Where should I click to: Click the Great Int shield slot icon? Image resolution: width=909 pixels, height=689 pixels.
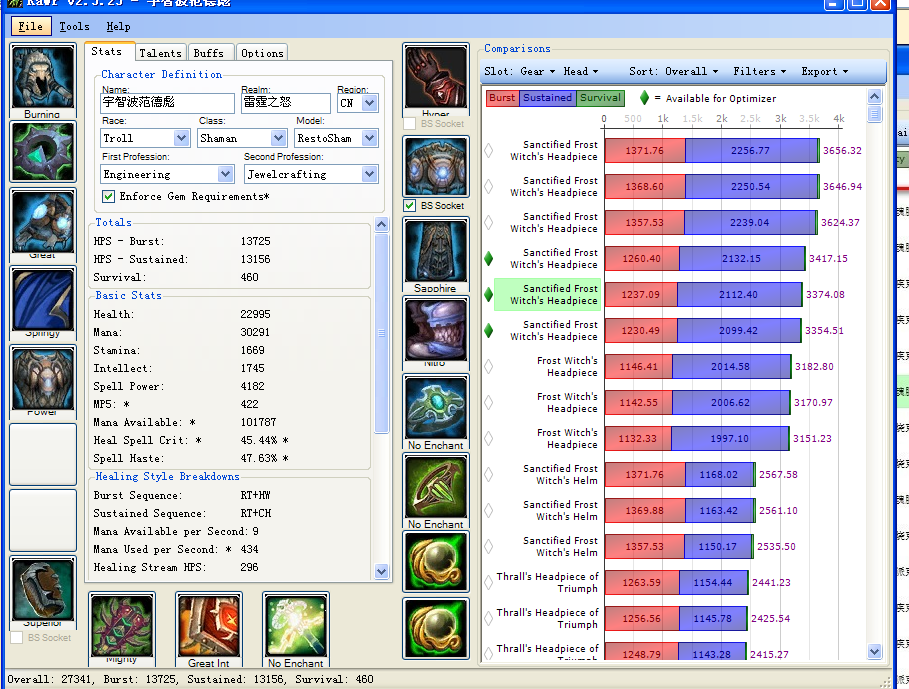point(209,625)
